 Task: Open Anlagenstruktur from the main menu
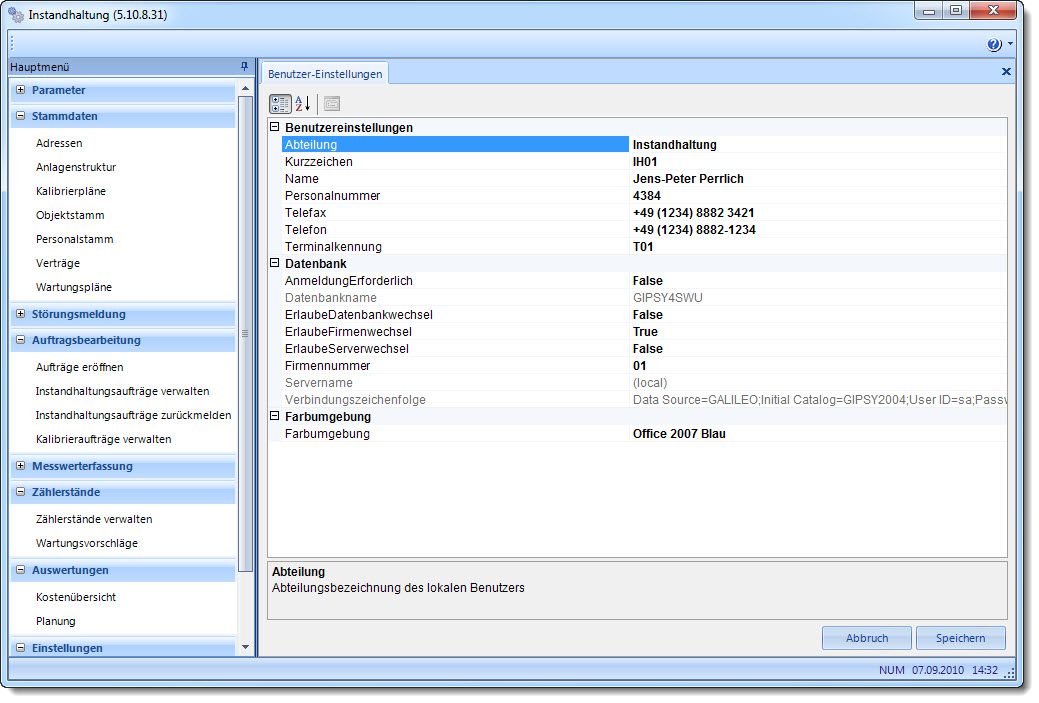76,167
